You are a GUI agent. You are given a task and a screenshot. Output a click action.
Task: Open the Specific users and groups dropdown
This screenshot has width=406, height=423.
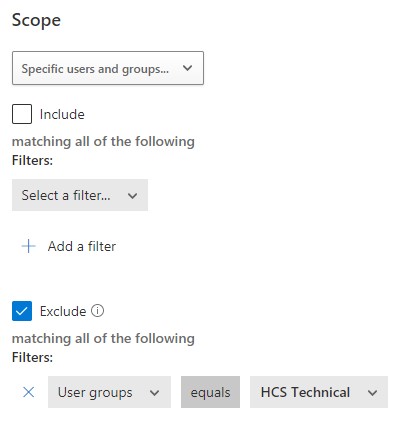click(108, 68)
